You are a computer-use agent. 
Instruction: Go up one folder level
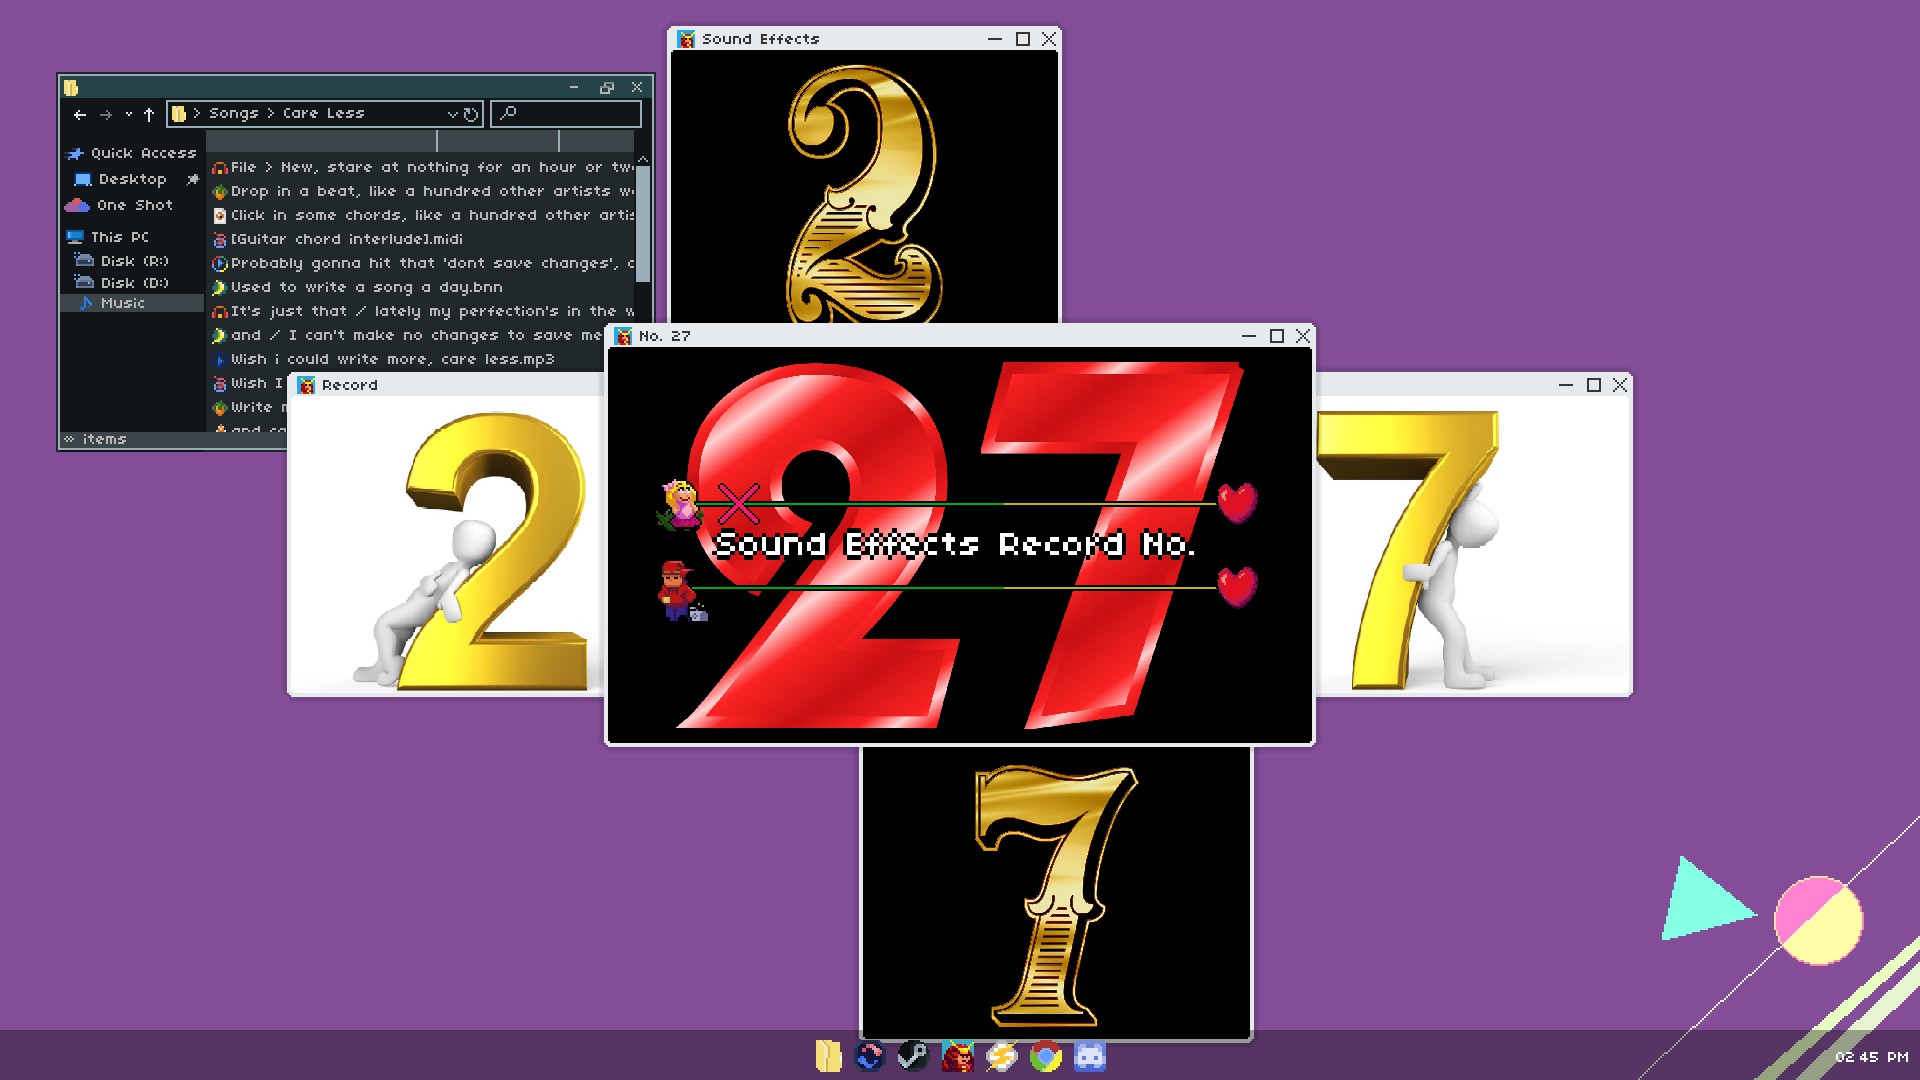(x=149, y=114)
